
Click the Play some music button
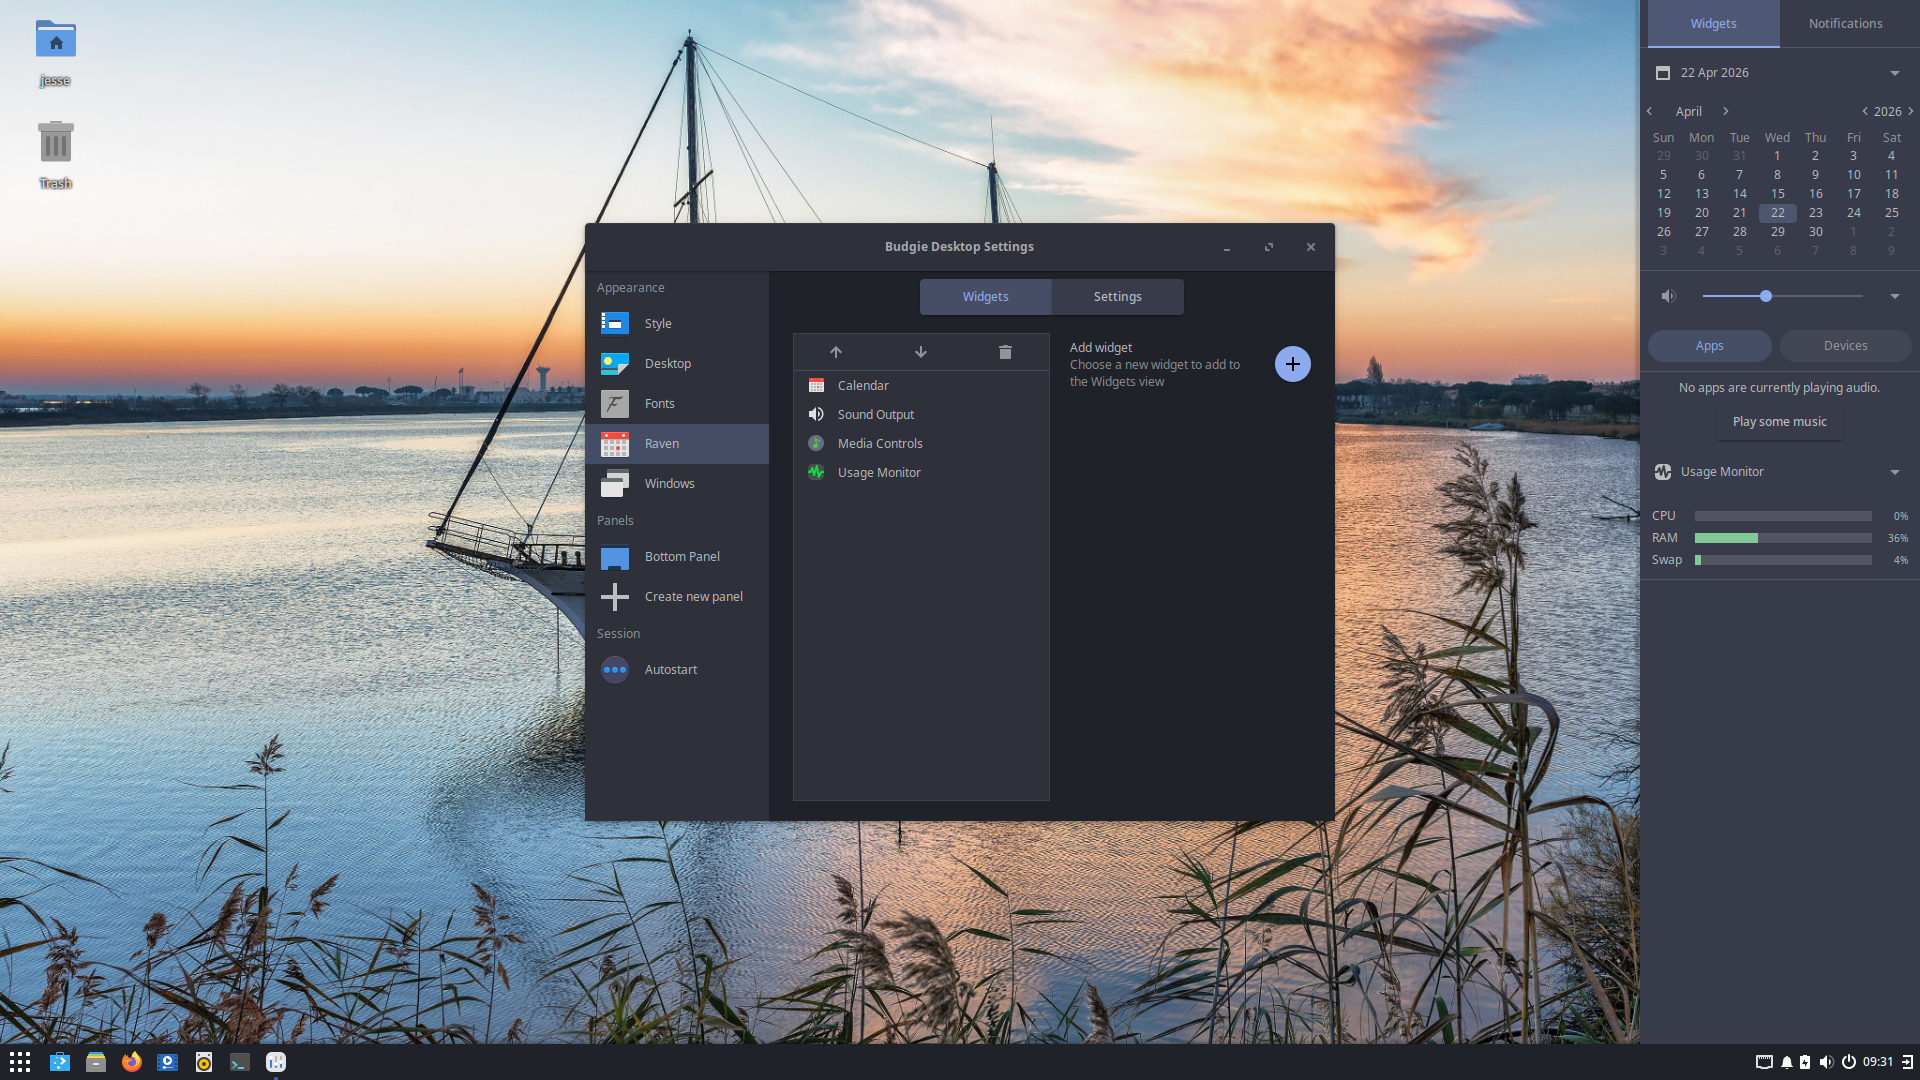pos(1779,422)
